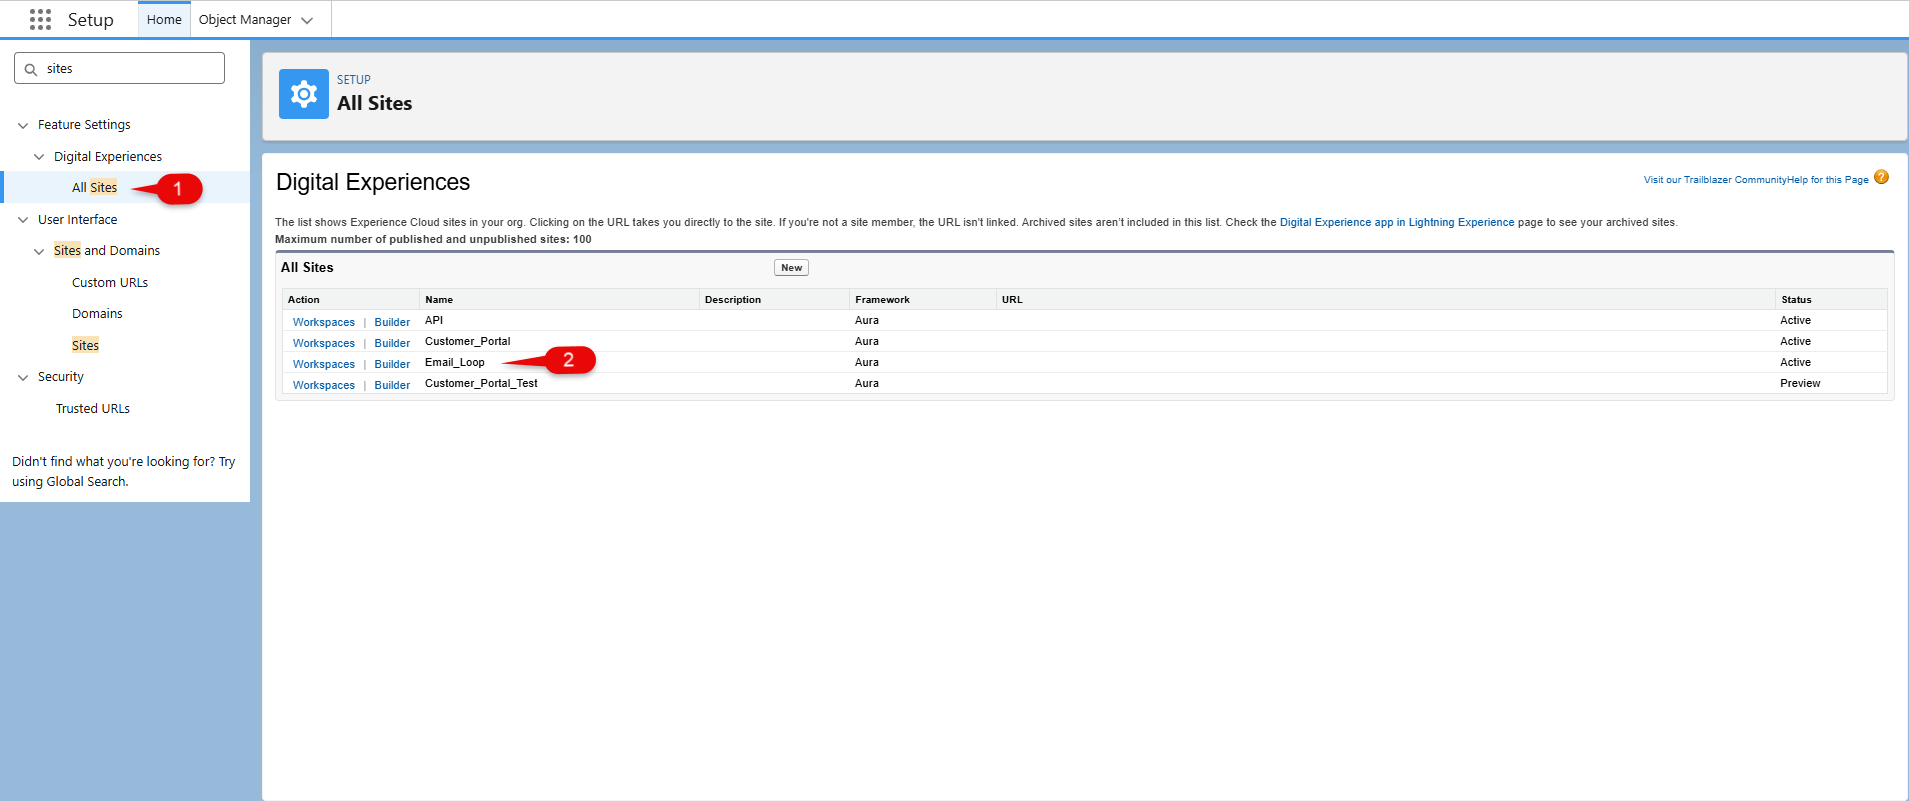Collapse the Digital Experiences tree node
This screenshot has height=801, width=1909.
(39, 157)
